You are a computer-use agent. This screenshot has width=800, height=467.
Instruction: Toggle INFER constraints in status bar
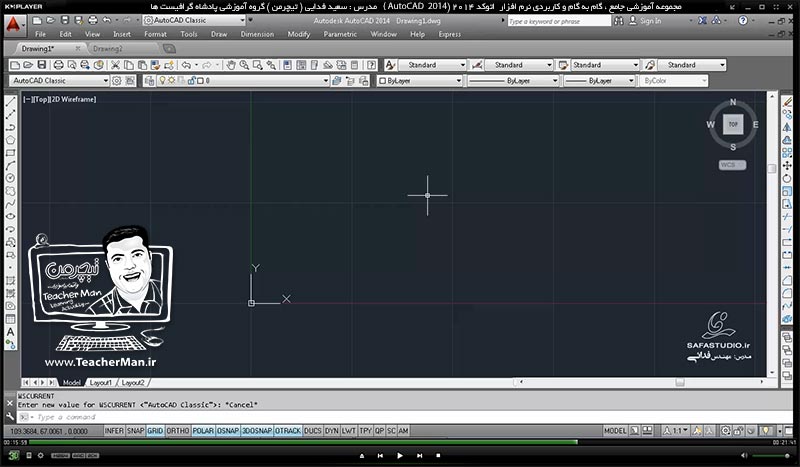[x=114, y=431]
